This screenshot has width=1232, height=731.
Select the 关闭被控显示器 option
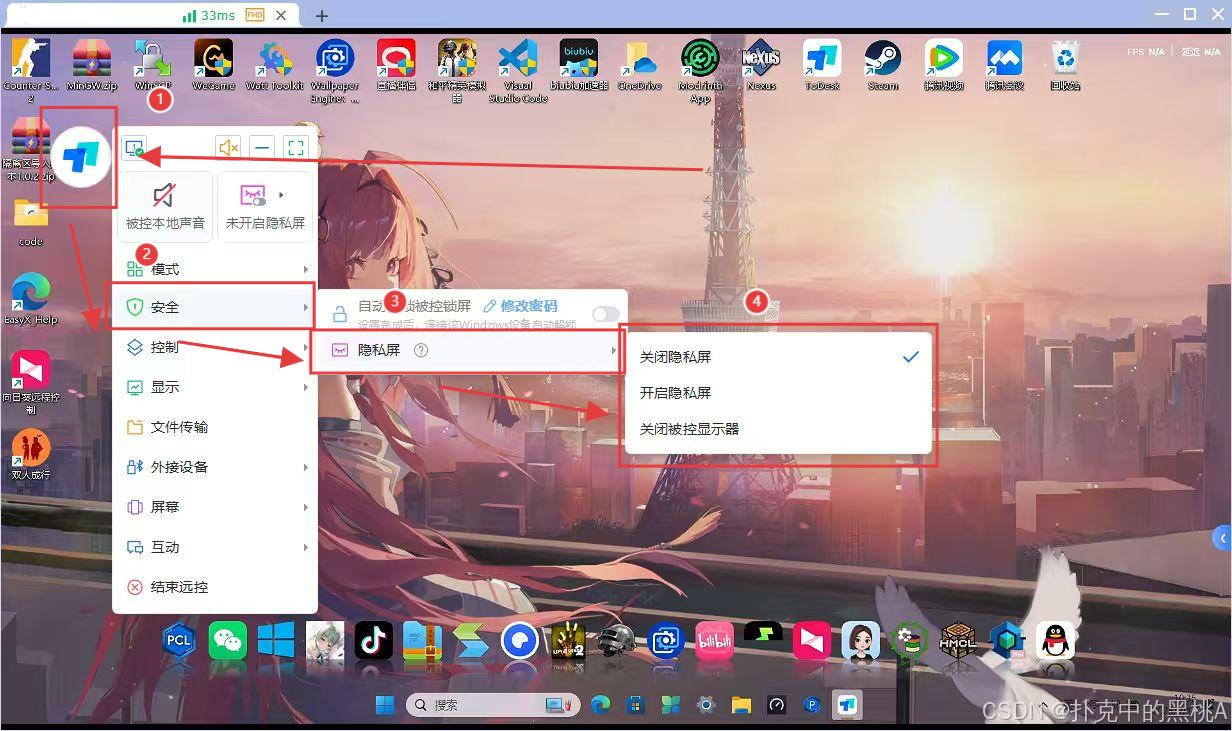(x=778, y=429)
